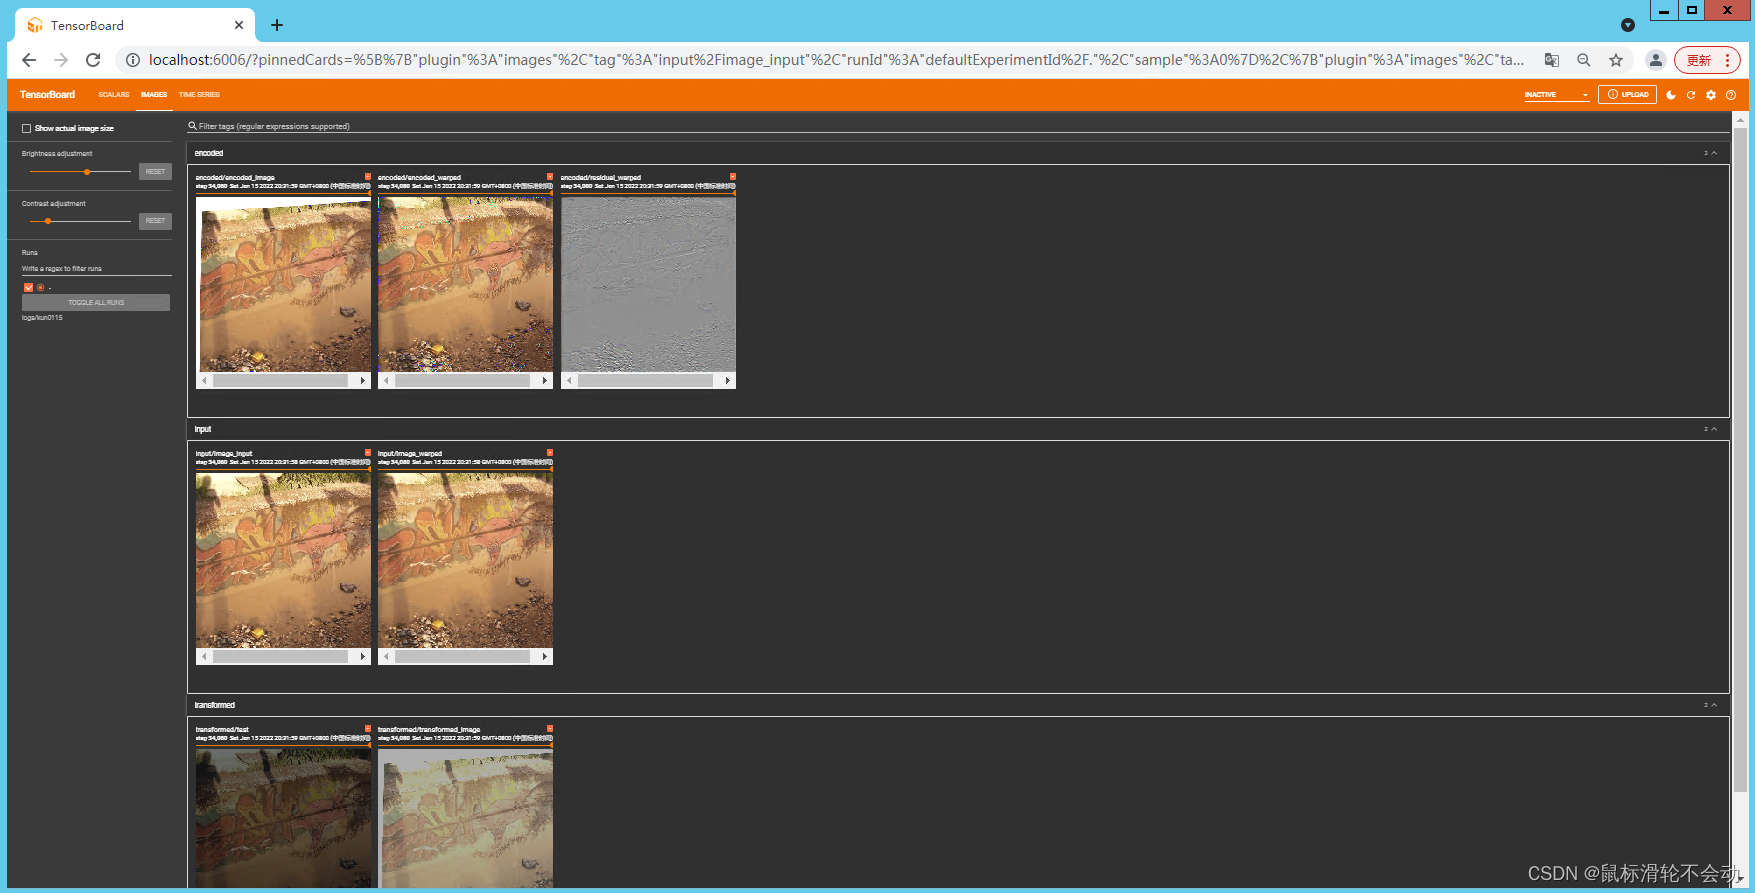Image resolution: width=1755 pixels, height=893 pixels.
Task: Open Chrome three-dot menu
Action: click(1728, 60)
